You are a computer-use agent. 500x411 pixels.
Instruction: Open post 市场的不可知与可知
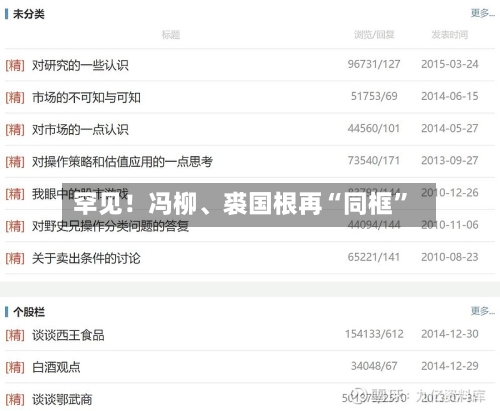point(86,97)
